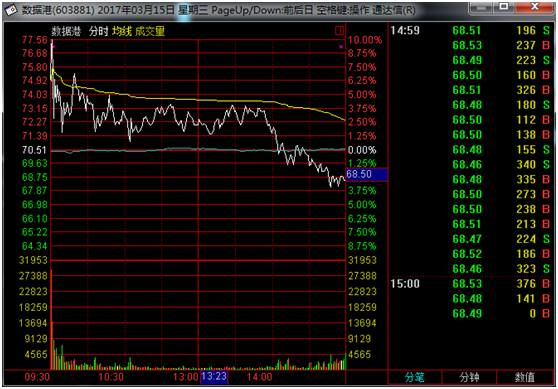558x389 pixels.
Task: Click the 数据港 stock name label
Action: [x=67, y=31]
